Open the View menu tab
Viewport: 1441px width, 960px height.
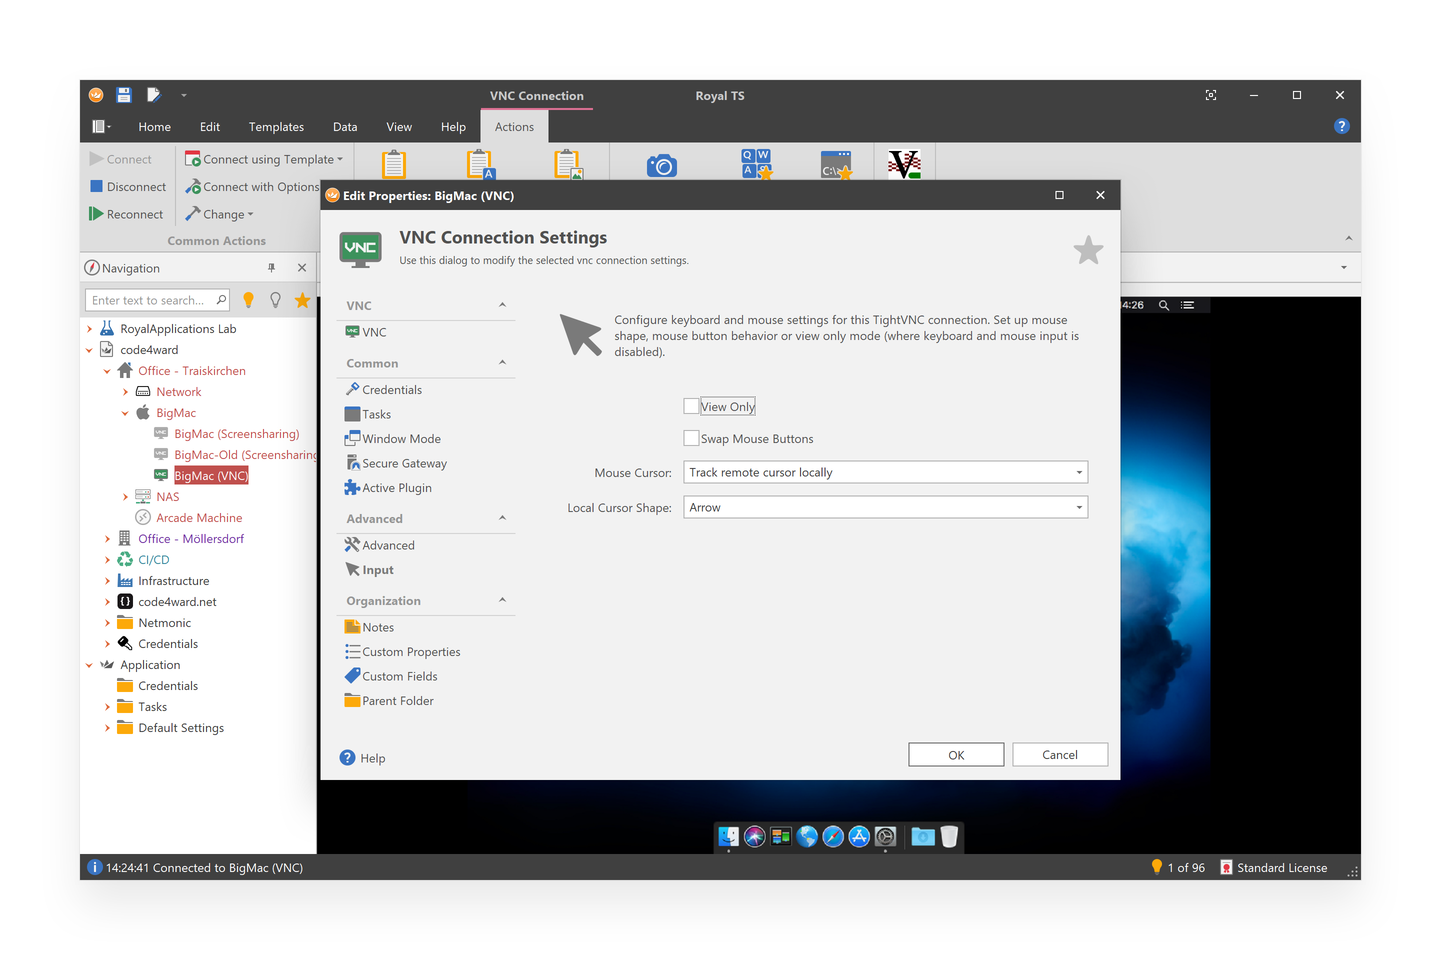click(398, 126)
